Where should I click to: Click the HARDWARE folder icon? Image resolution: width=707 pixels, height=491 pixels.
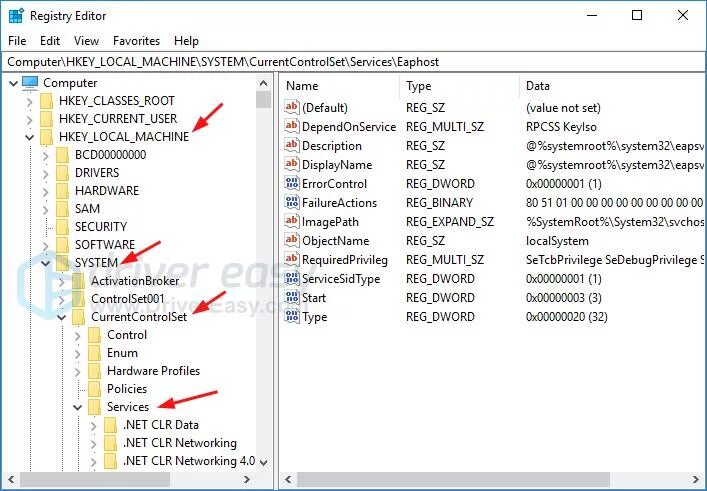click(62, 191)
